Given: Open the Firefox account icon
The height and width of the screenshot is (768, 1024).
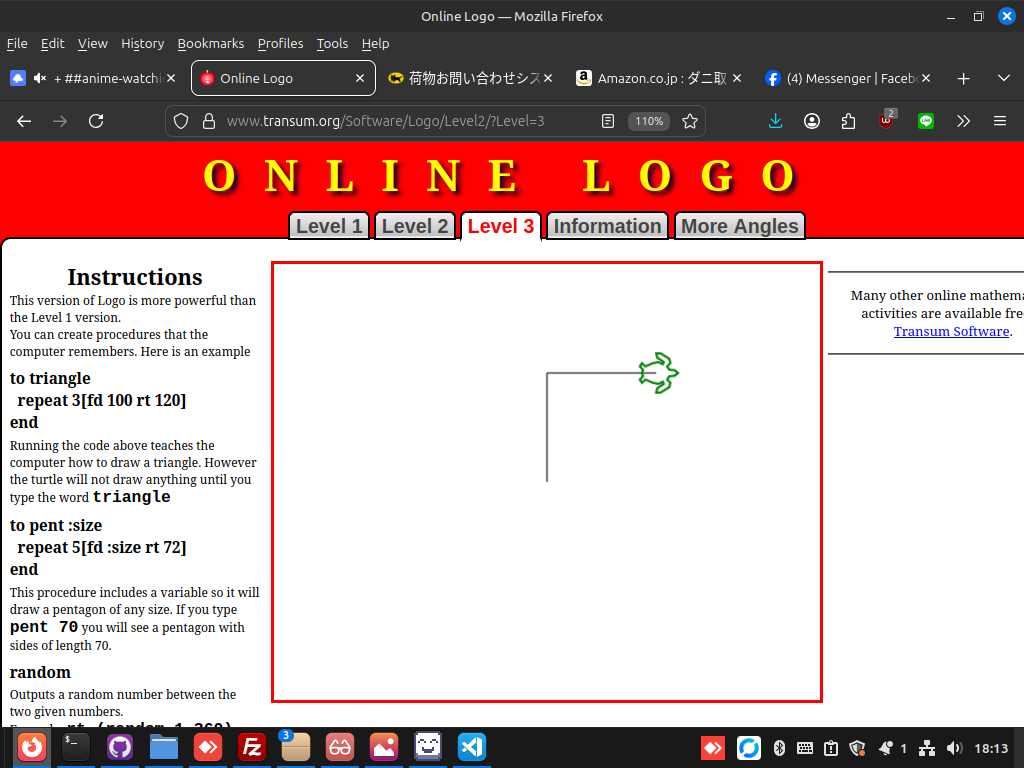Looking at the screenshot, I should [812, 121].
